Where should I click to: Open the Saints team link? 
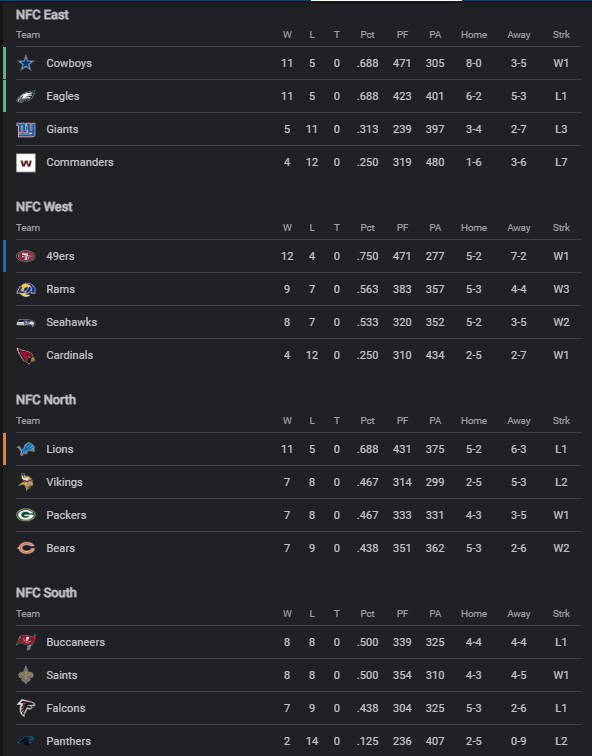click(x=62, y=675)
